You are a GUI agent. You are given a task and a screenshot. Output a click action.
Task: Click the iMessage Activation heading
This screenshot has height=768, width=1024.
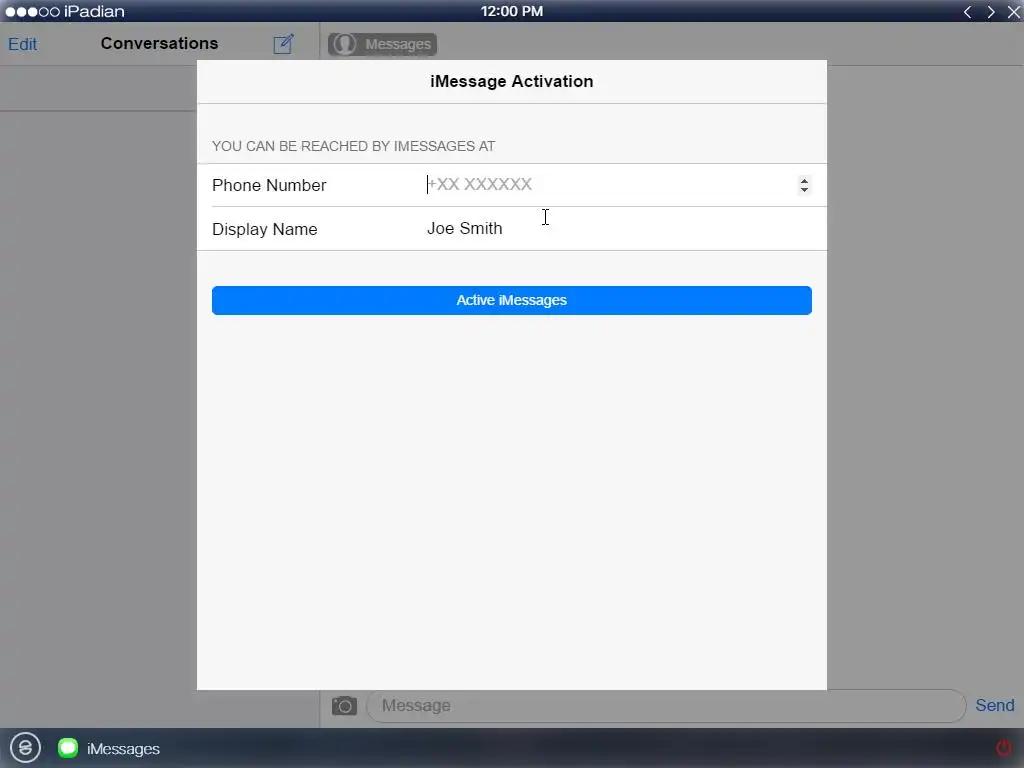pos(511,81)
